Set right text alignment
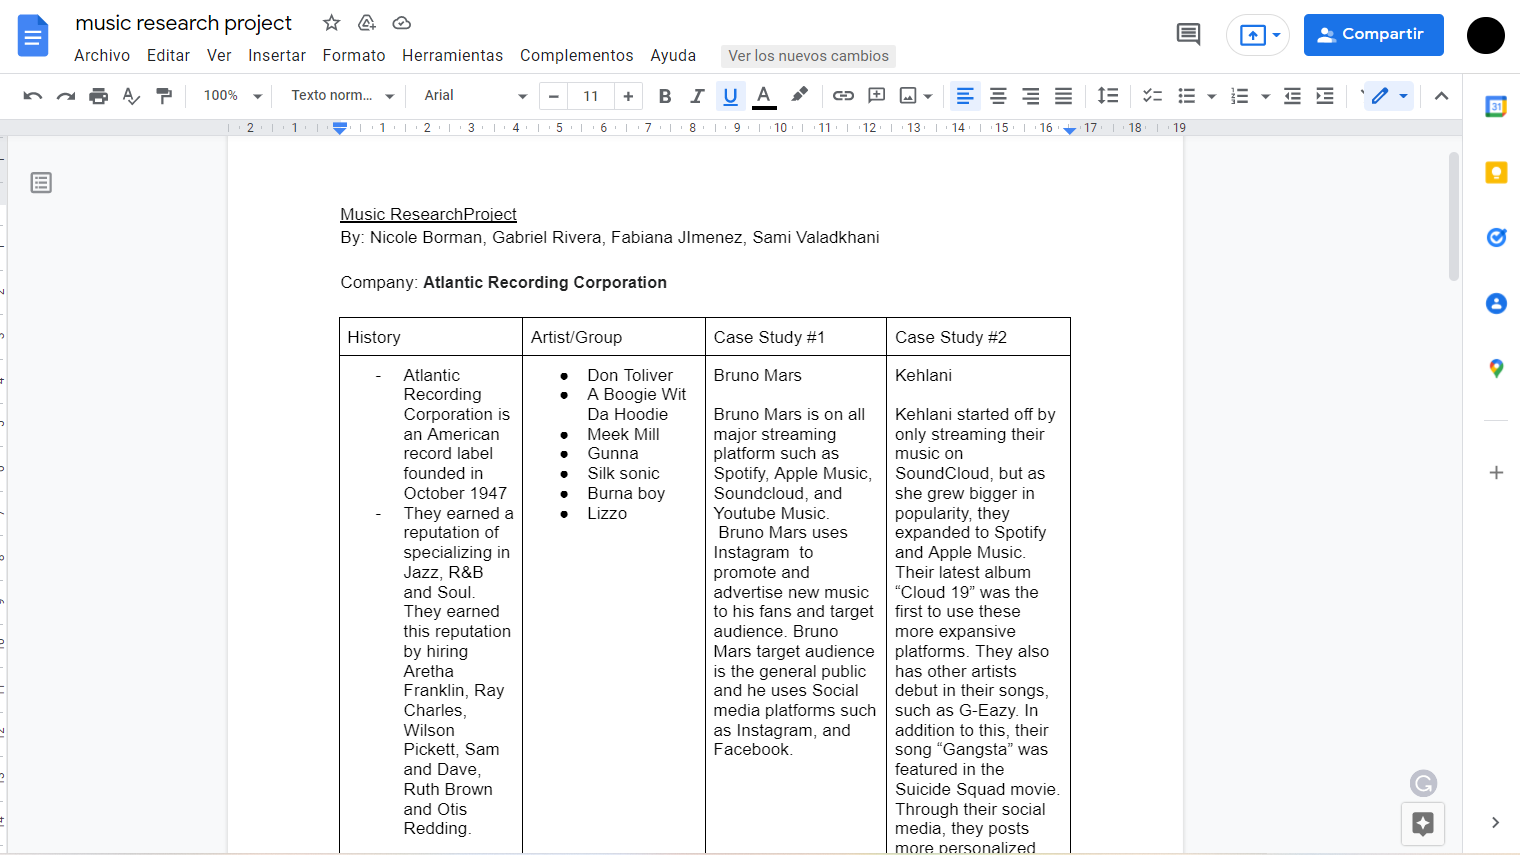This screenshot has width=1520, height=855. coord(1030,96)
